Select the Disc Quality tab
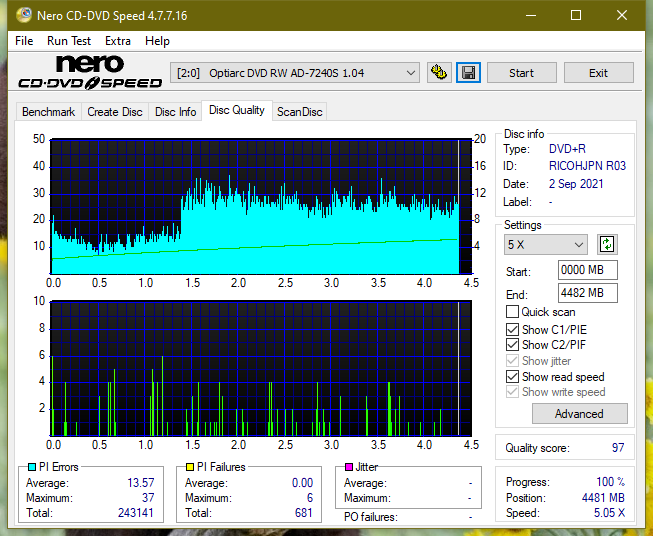653x536 pixels. [x=237, y=110]
